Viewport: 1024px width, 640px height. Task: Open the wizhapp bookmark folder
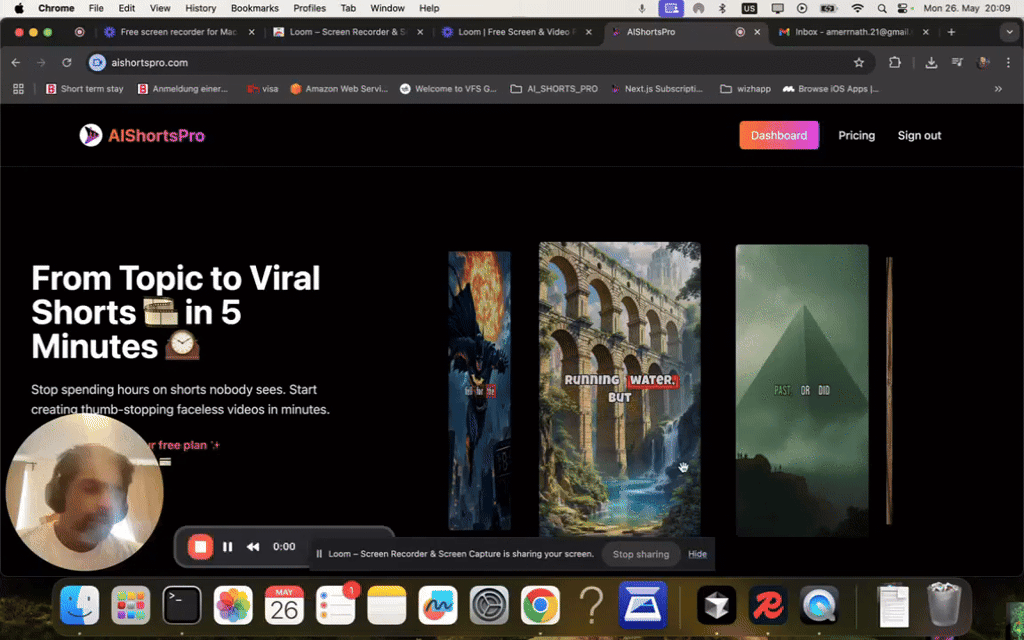pyautogui.click(x=745, y=89)
